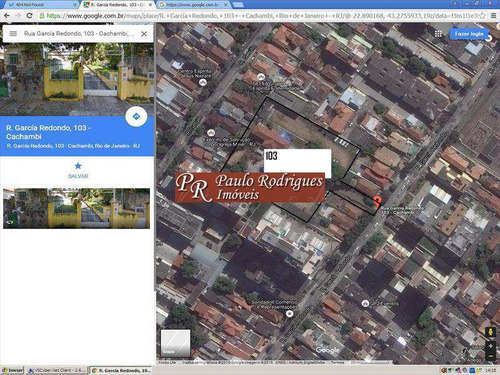Open VSCyber.net Client in the taskbar
Screen dimensions: 500x375
pyautogui.click(x=57, y=370)
